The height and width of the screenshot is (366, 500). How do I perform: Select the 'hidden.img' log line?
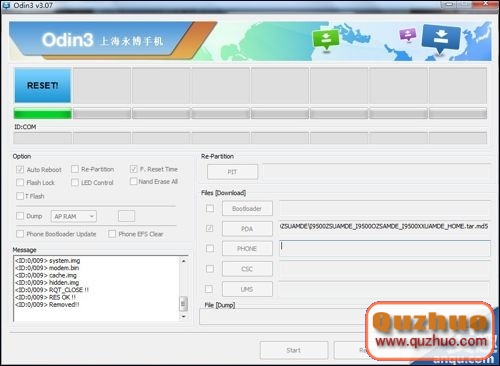[47, 283]
